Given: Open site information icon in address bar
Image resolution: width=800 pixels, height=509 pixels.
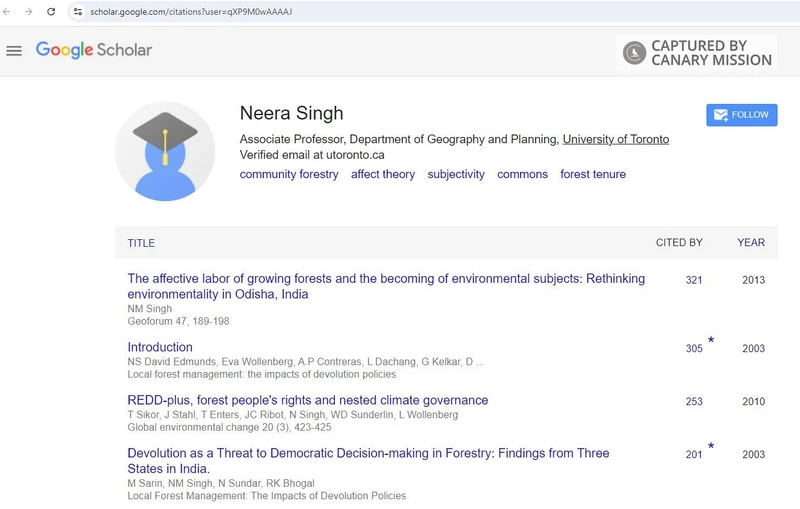Looking at the screenshot, I should coord(78,11).
